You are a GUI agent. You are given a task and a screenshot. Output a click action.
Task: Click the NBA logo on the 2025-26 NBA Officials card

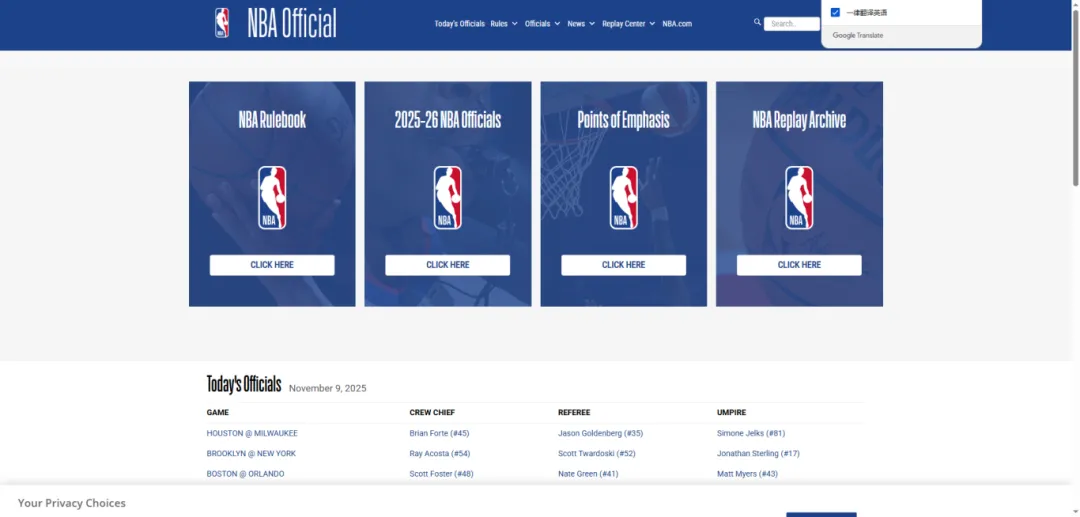pyautogui.click(x=448, y=198)
